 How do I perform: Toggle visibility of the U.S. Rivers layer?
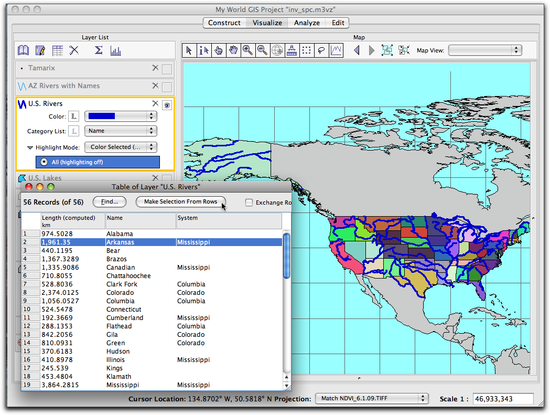pos(167,105)
